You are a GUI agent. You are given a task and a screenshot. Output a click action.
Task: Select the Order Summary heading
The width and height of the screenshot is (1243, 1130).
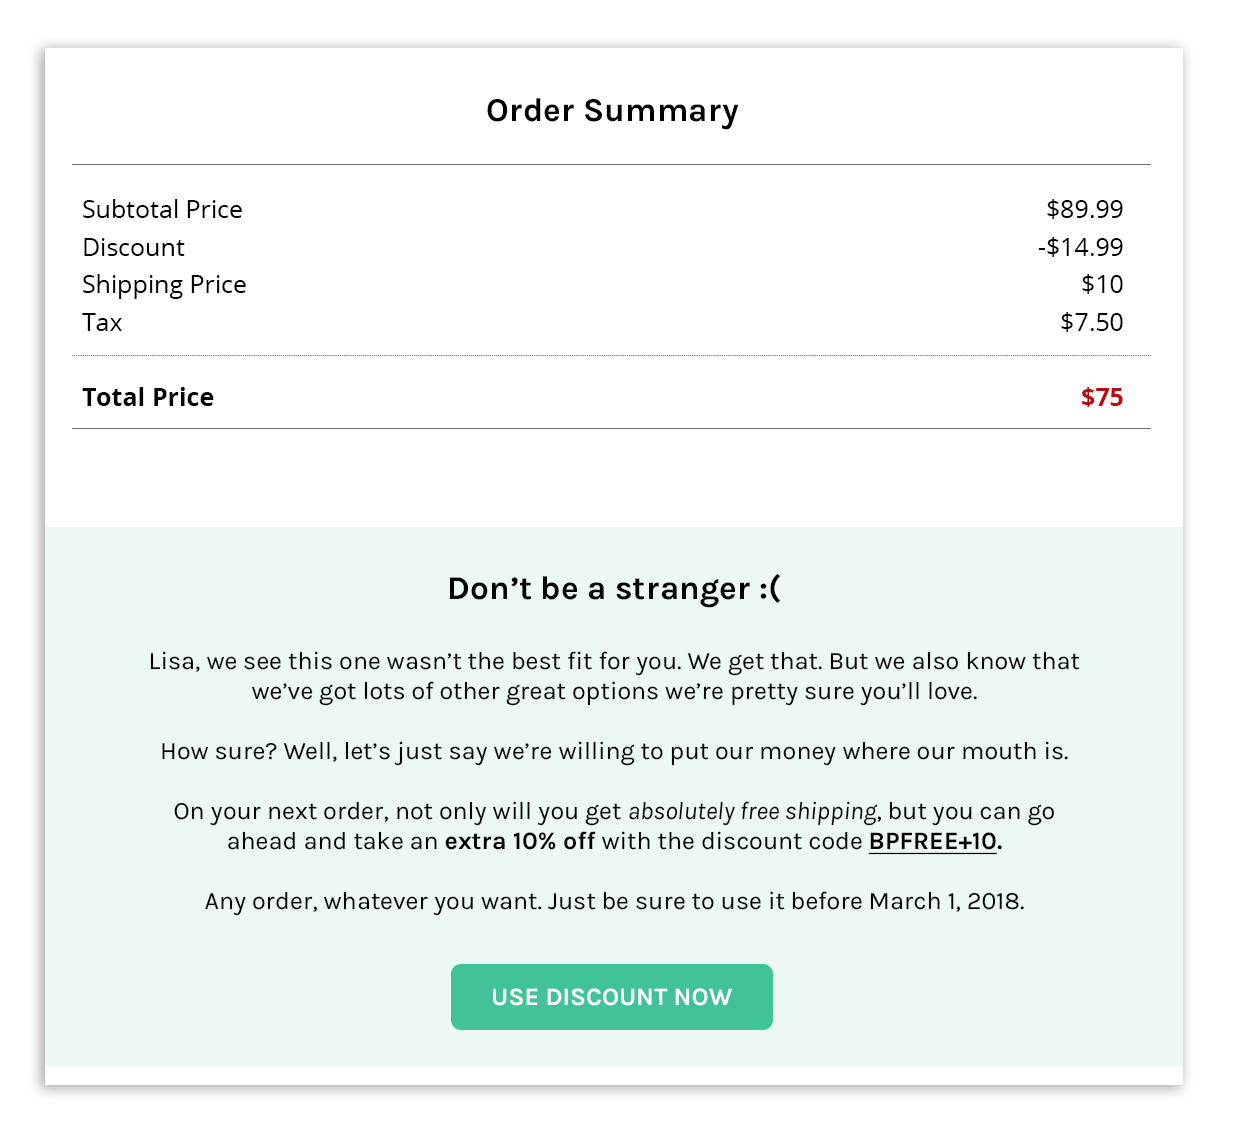[x=612, y=111]
